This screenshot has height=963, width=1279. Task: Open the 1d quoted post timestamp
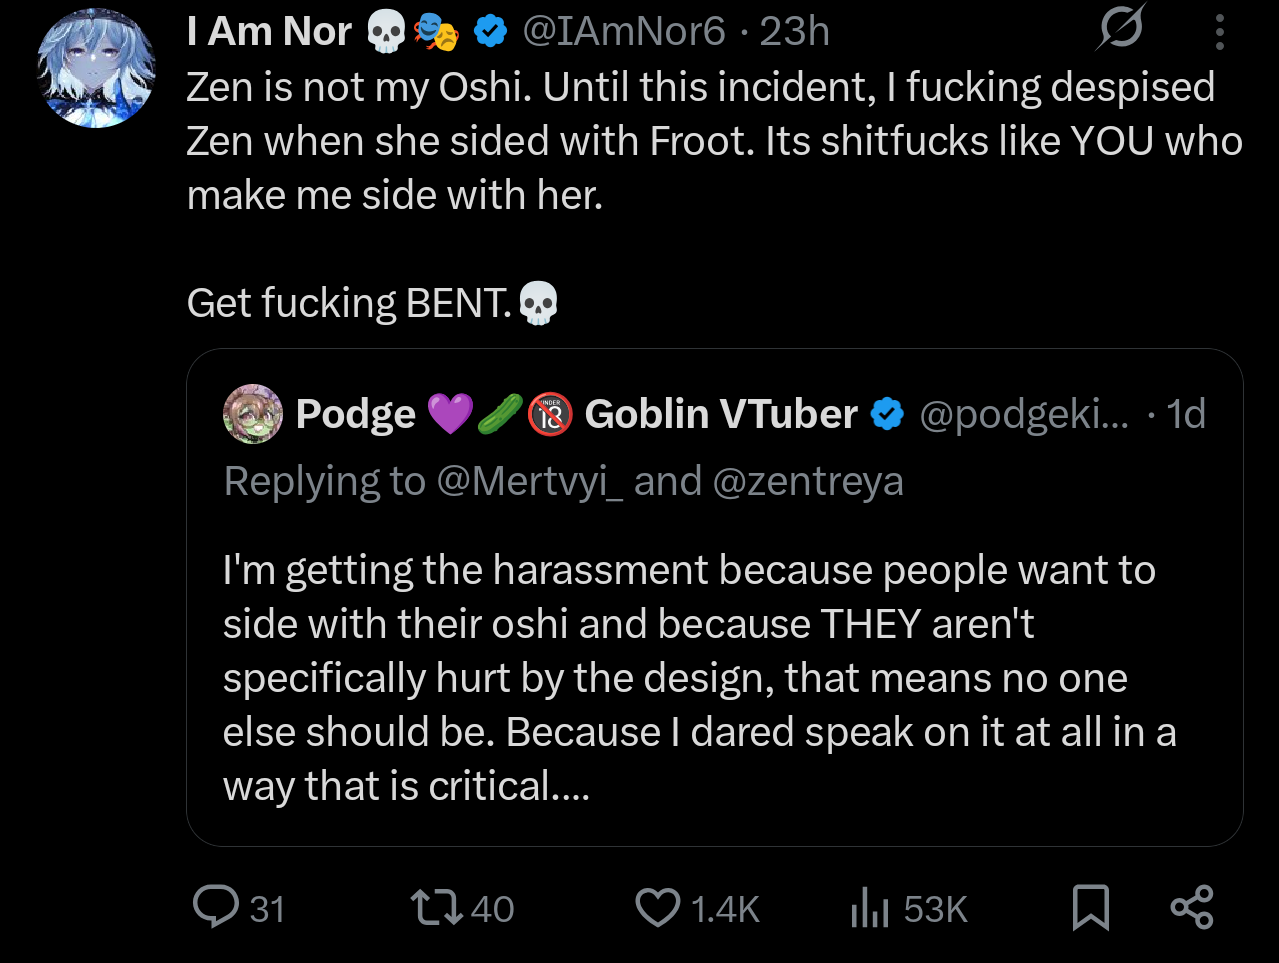1186,414
